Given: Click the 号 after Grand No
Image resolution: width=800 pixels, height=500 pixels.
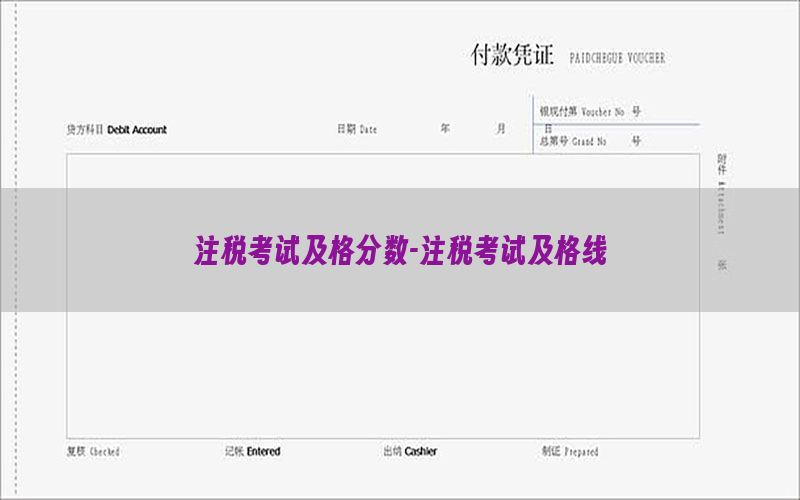Looking at the screenshot, I should point(636,140).
